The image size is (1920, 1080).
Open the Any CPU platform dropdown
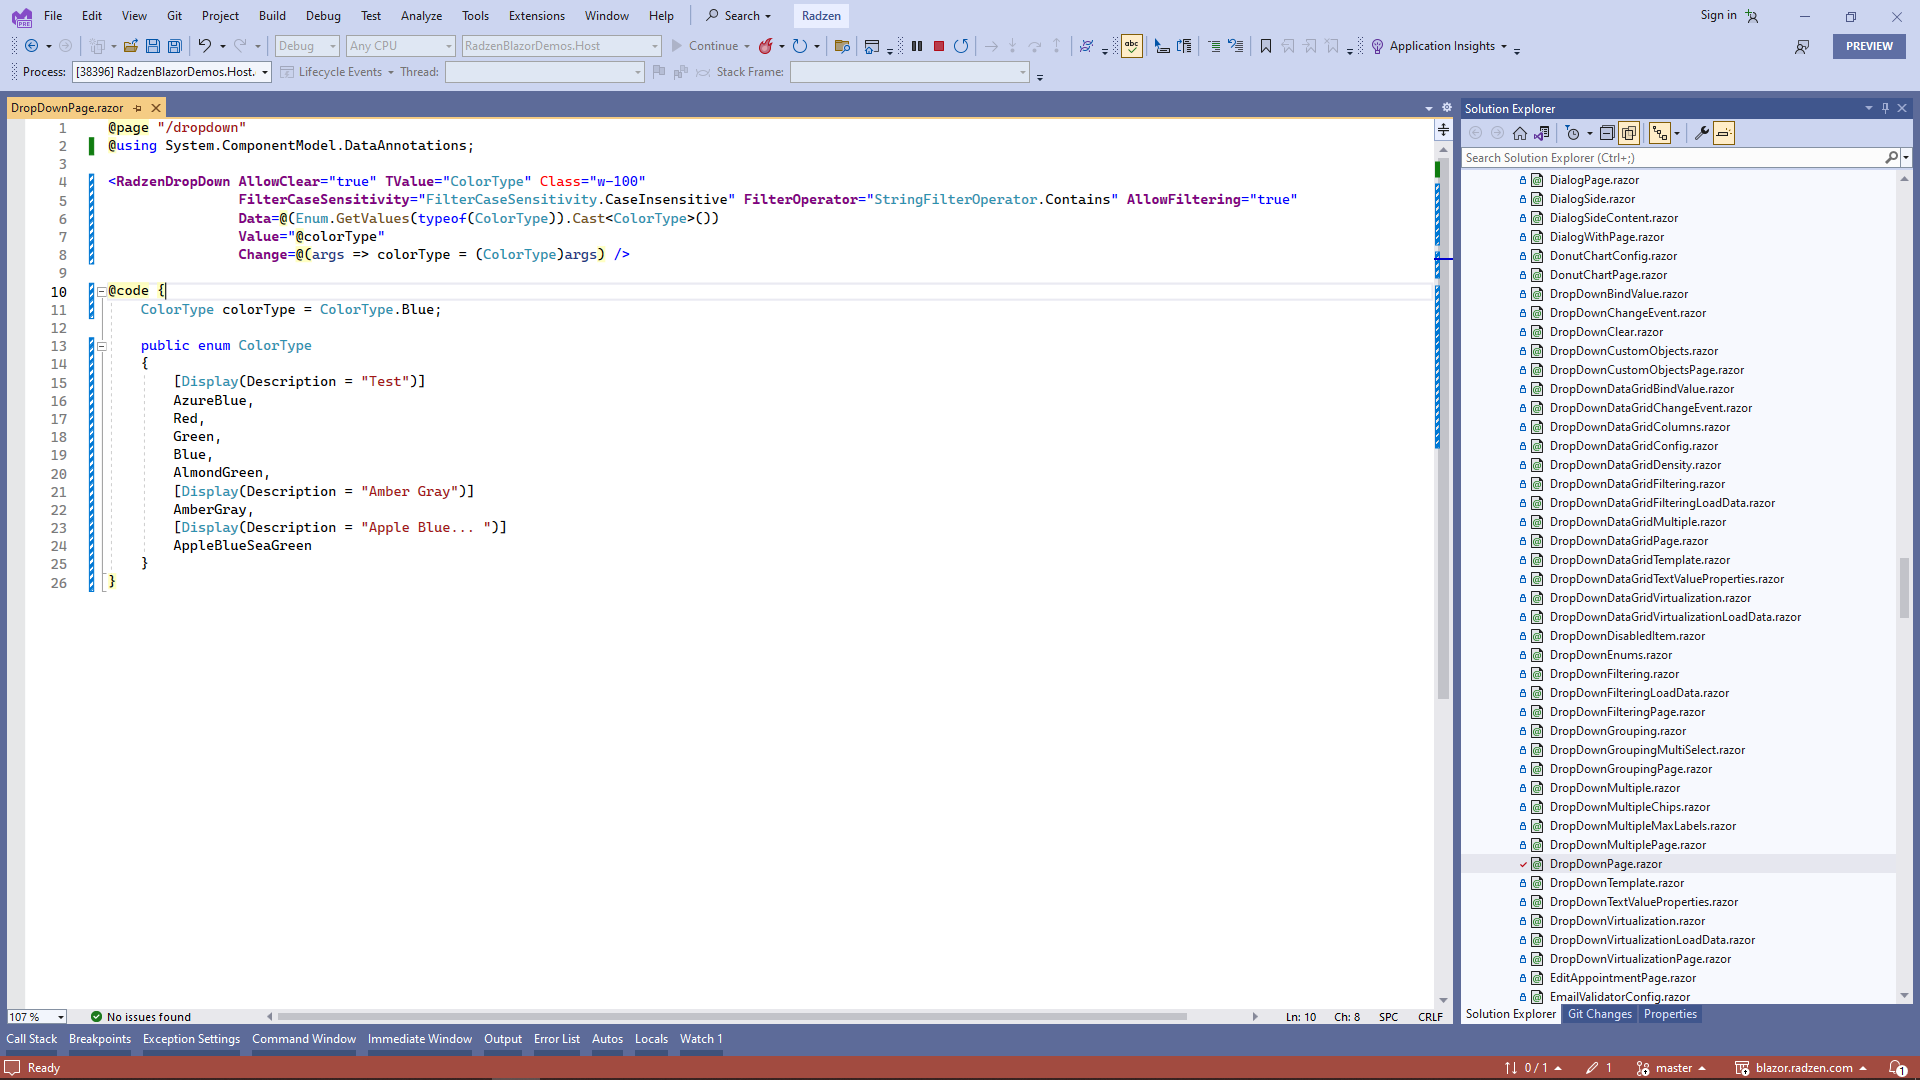click(x=399, y=46)
